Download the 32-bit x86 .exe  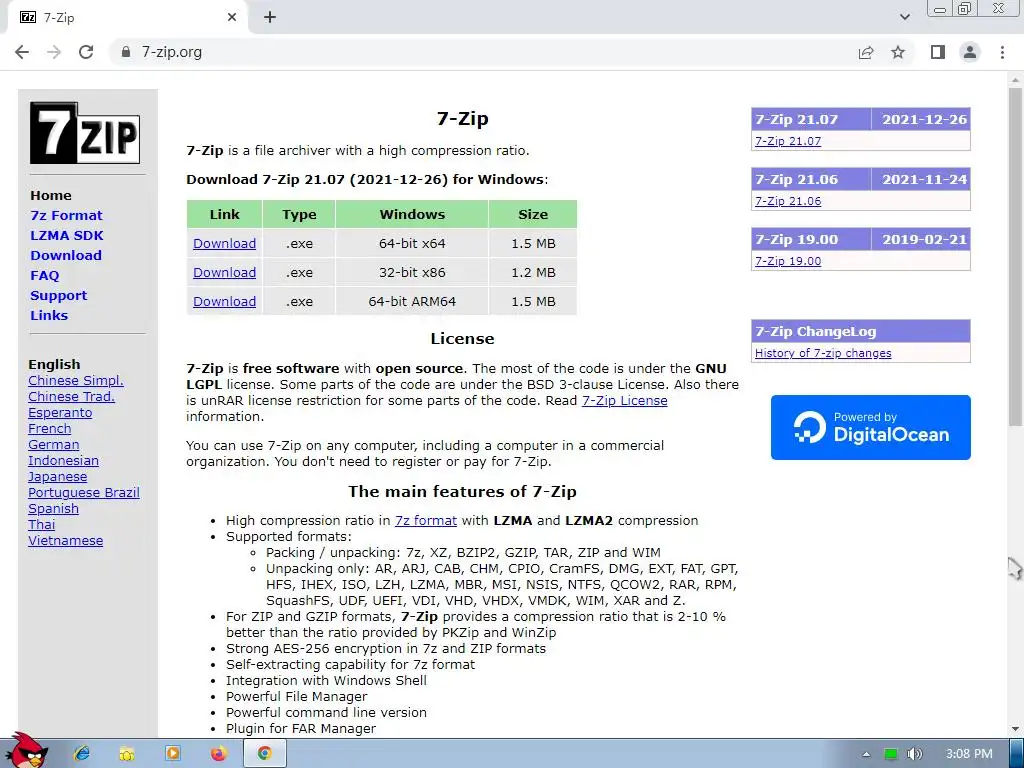224,272
